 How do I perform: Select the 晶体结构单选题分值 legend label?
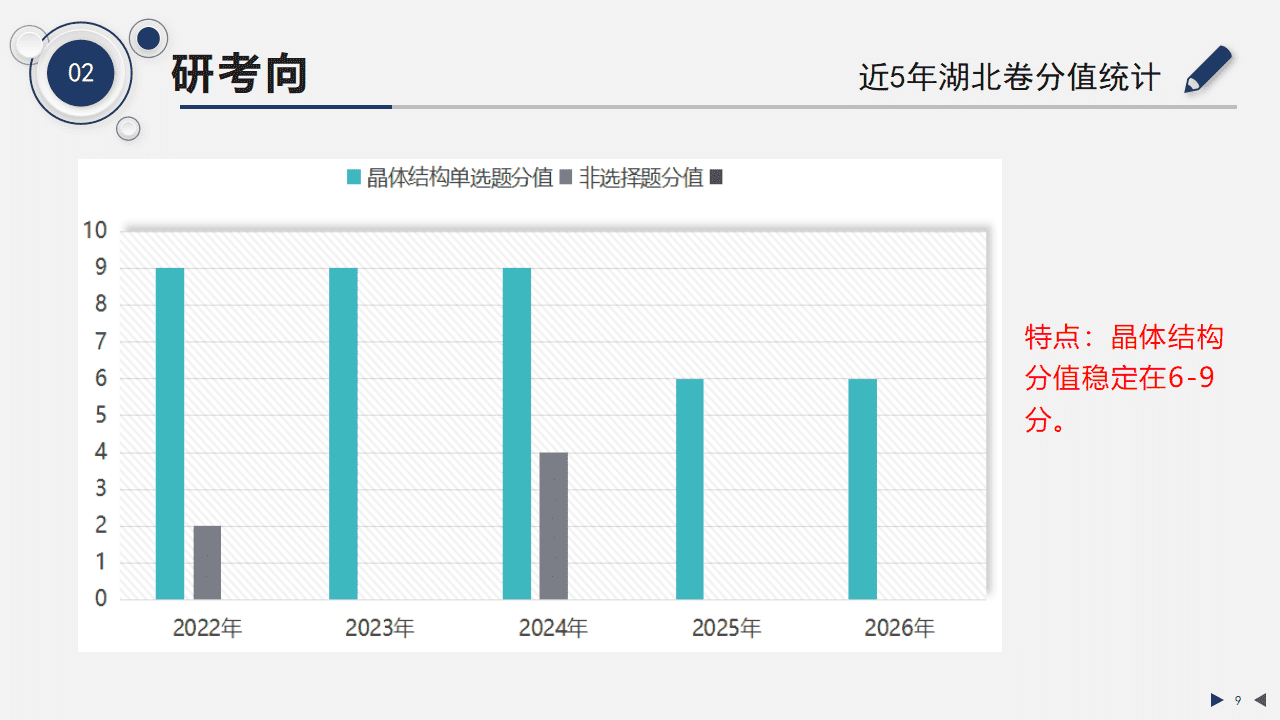pos(460,178)
